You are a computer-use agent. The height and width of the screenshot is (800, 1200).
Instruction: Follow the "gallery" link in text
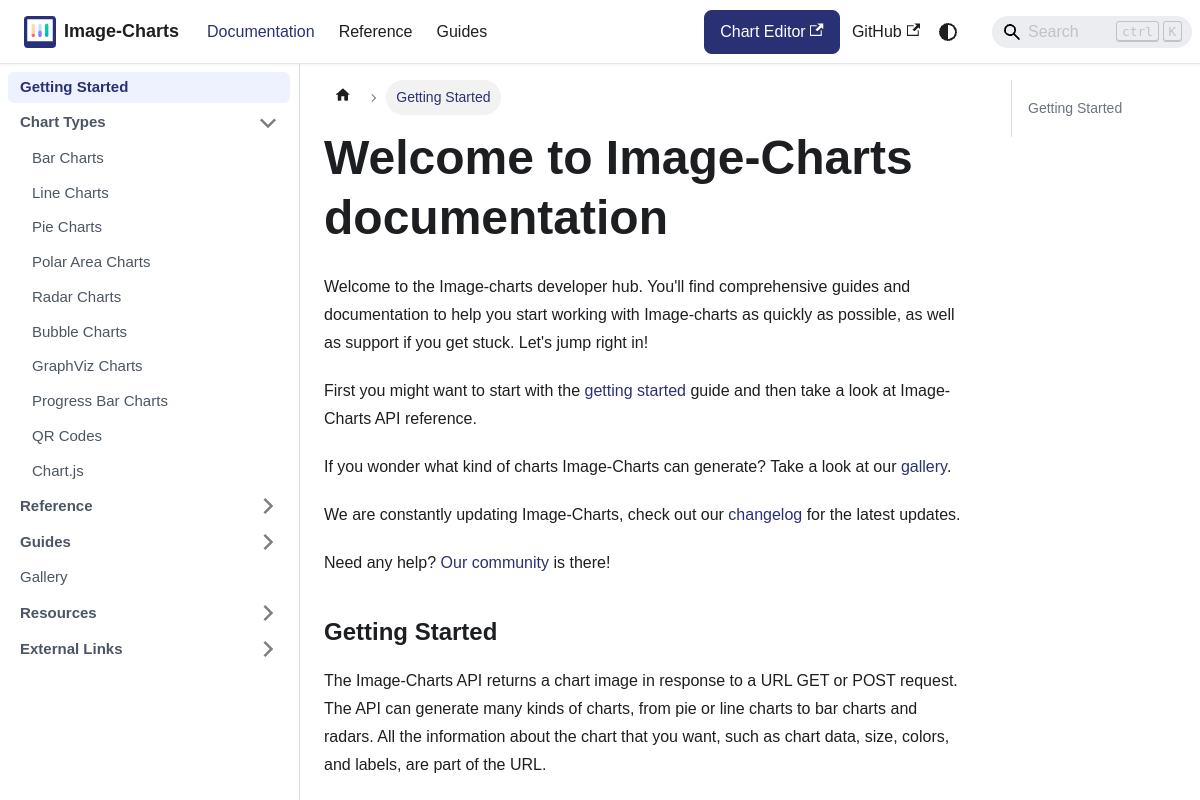[x=924, y=467]
